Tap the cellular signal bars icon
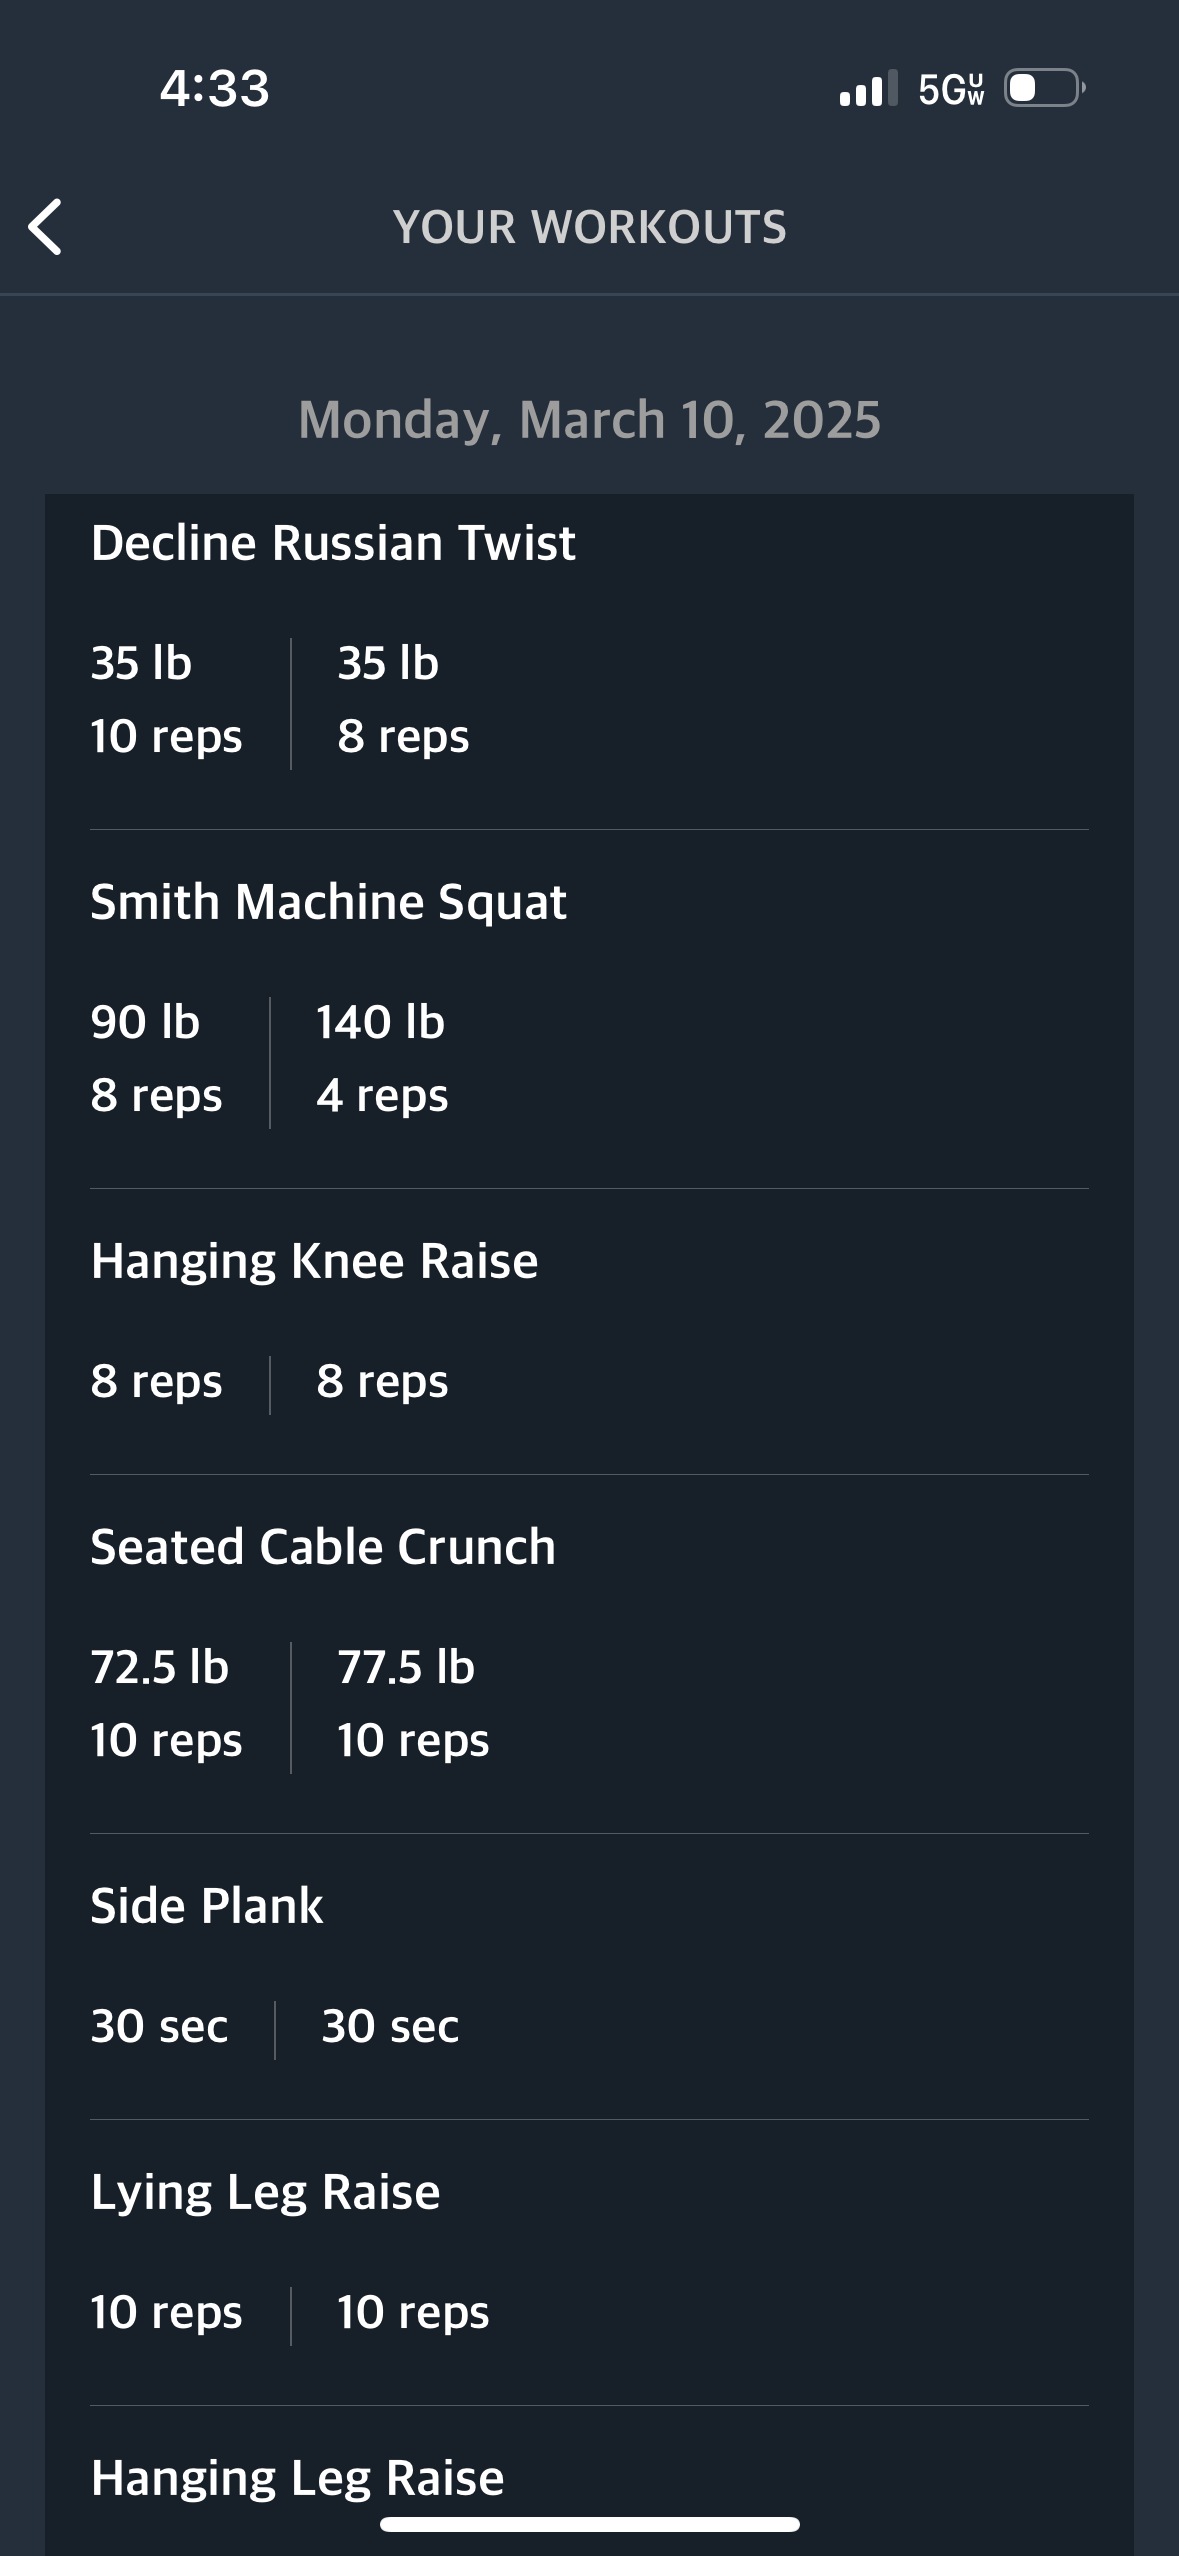The height and width of the screenshot is (2556, 1179). [x=868, y=88]
